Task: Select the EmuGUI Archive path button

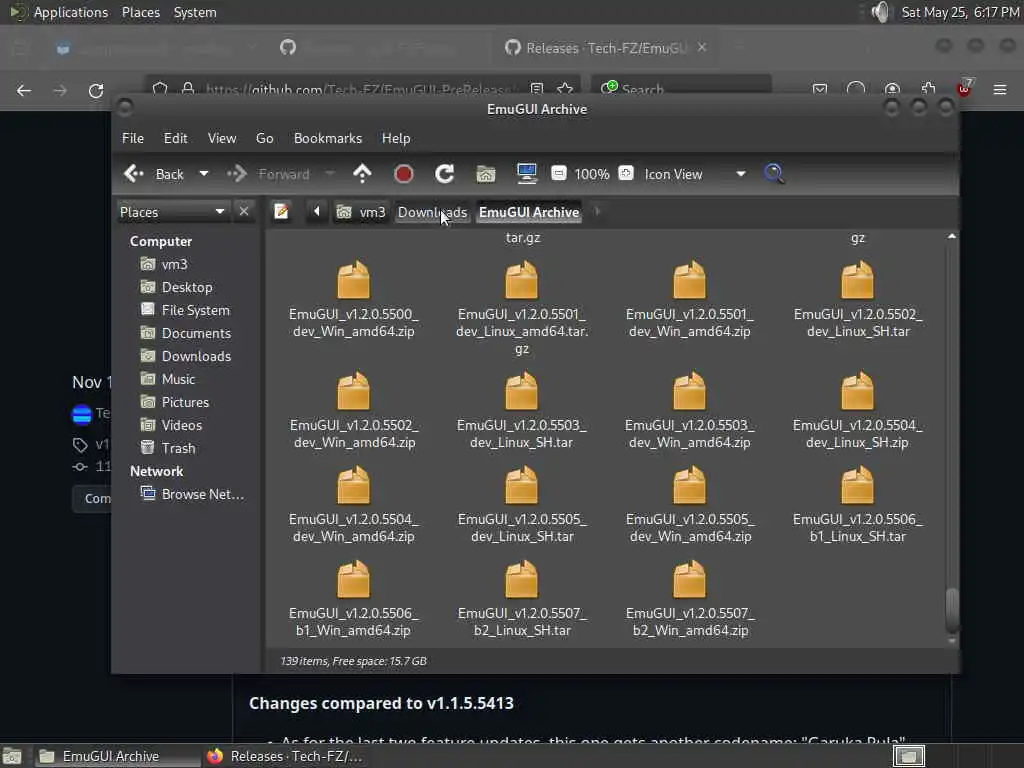Action: coord(529,212)
